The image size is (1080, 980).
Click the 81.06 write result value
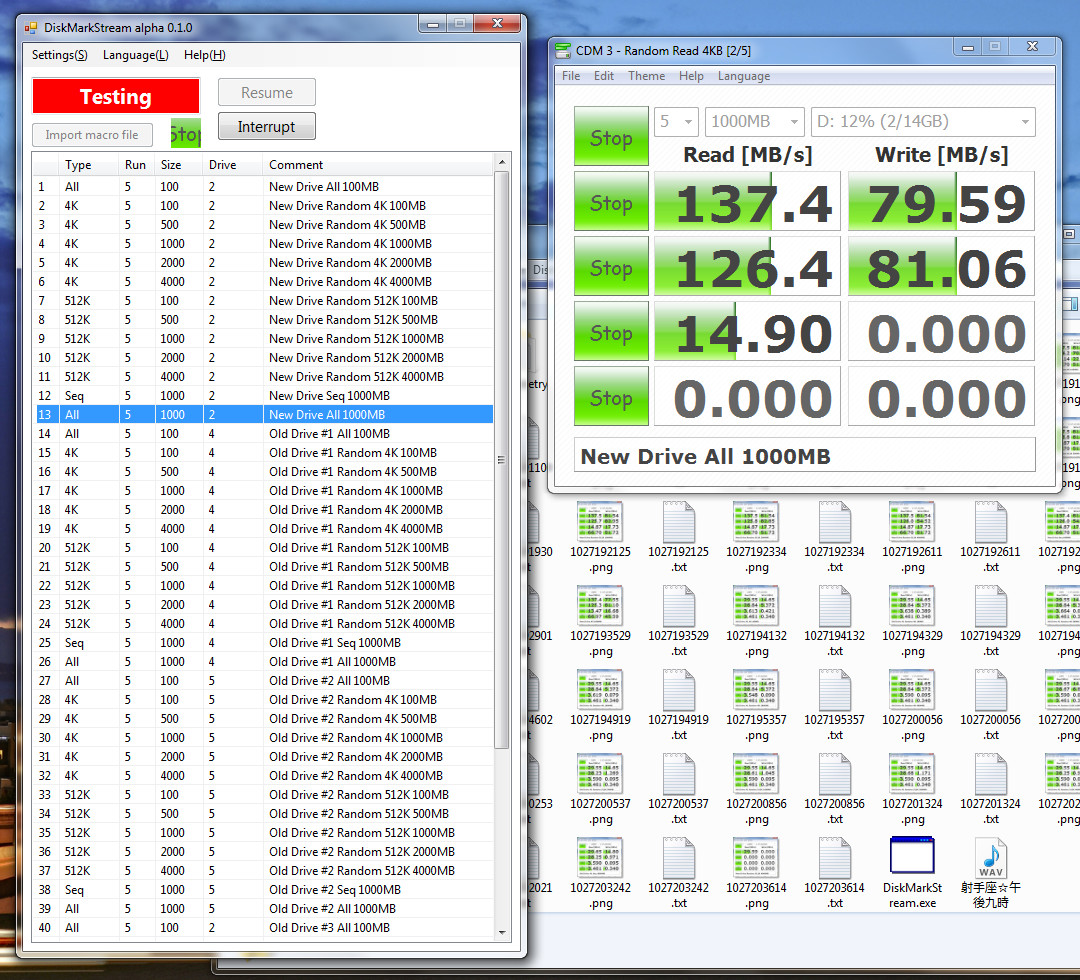941,266
